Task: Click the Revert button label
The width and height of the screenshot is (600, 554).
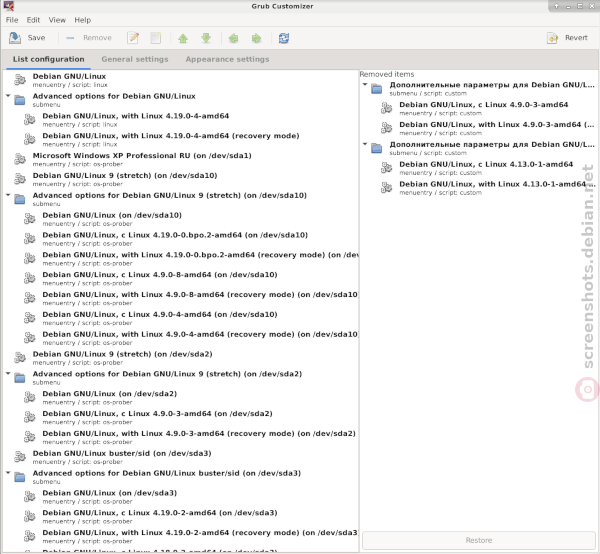Action: [576, 38]
